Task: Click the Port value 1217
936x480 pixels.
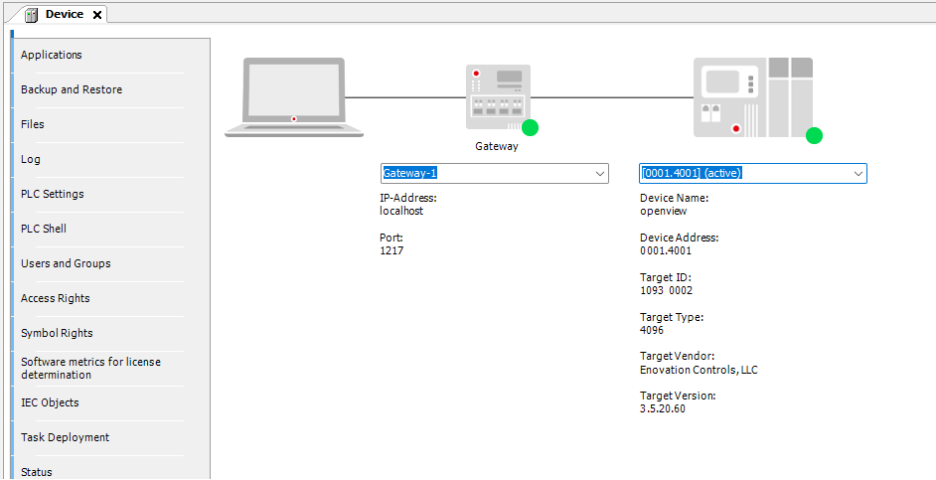Action: pyautogui.click(x=392, y=251)
